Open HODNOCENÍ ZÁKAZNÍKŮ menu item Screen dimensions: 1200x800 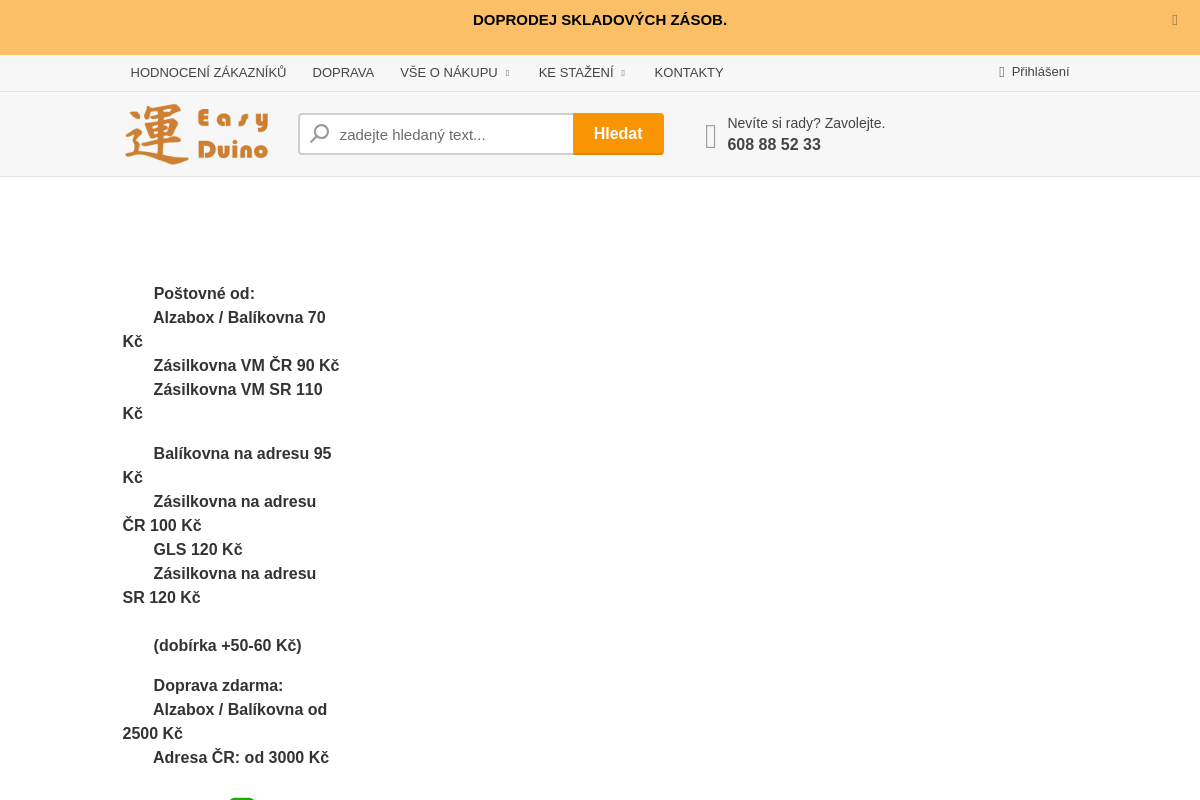coord(208,73)
